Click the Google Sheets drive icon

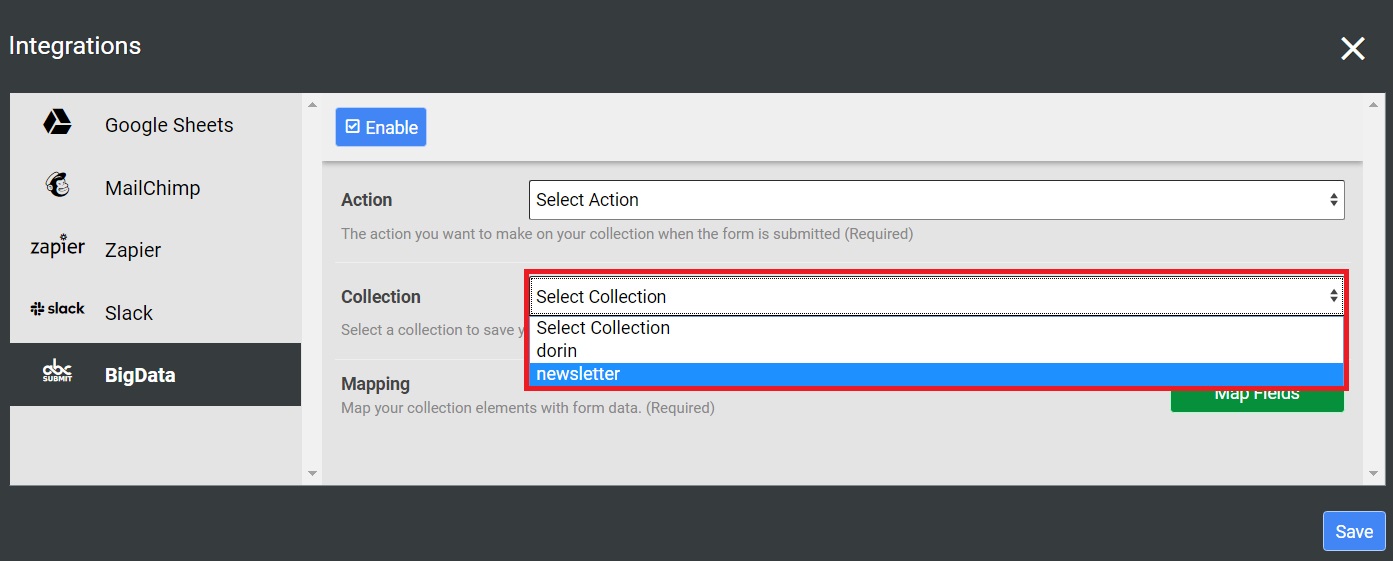[x=57, y=123]
